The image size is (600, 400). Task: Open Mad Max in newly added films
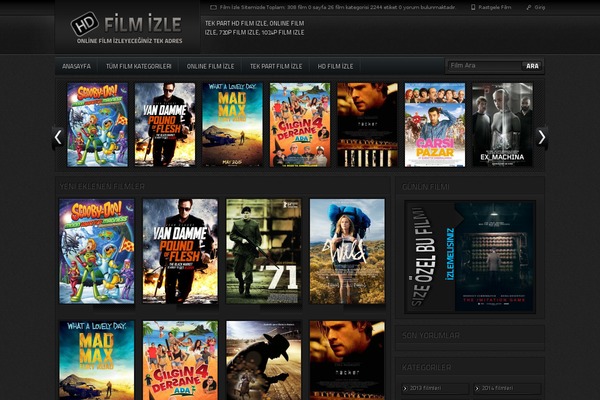pos(97,360)
